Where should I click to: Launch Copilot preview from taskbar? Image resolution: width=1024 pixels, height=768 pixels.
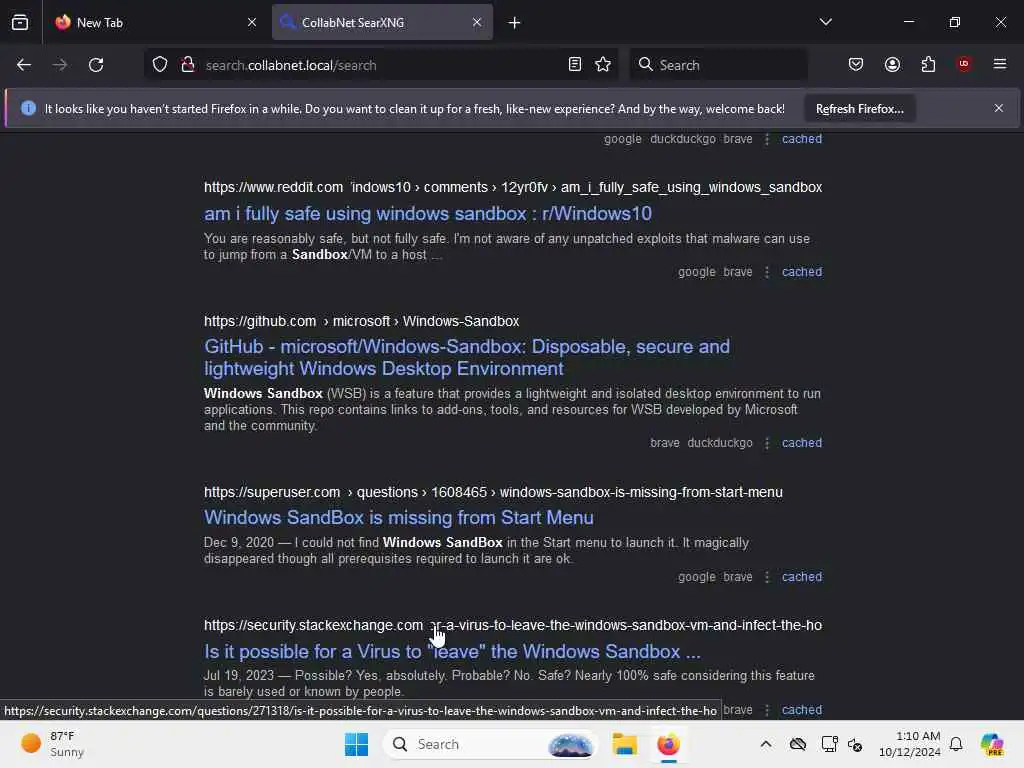(992, 744)
